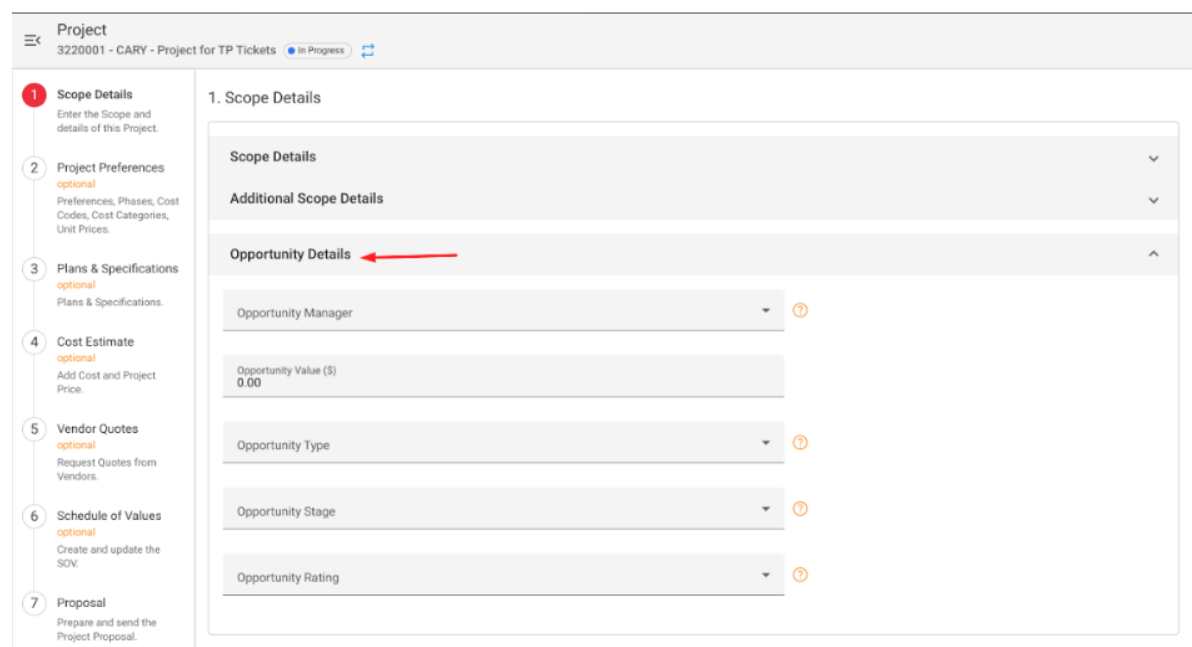Go to Plans & Specifications step
The height and width of the screenshot is (647, 1192).
coord(117,269)
